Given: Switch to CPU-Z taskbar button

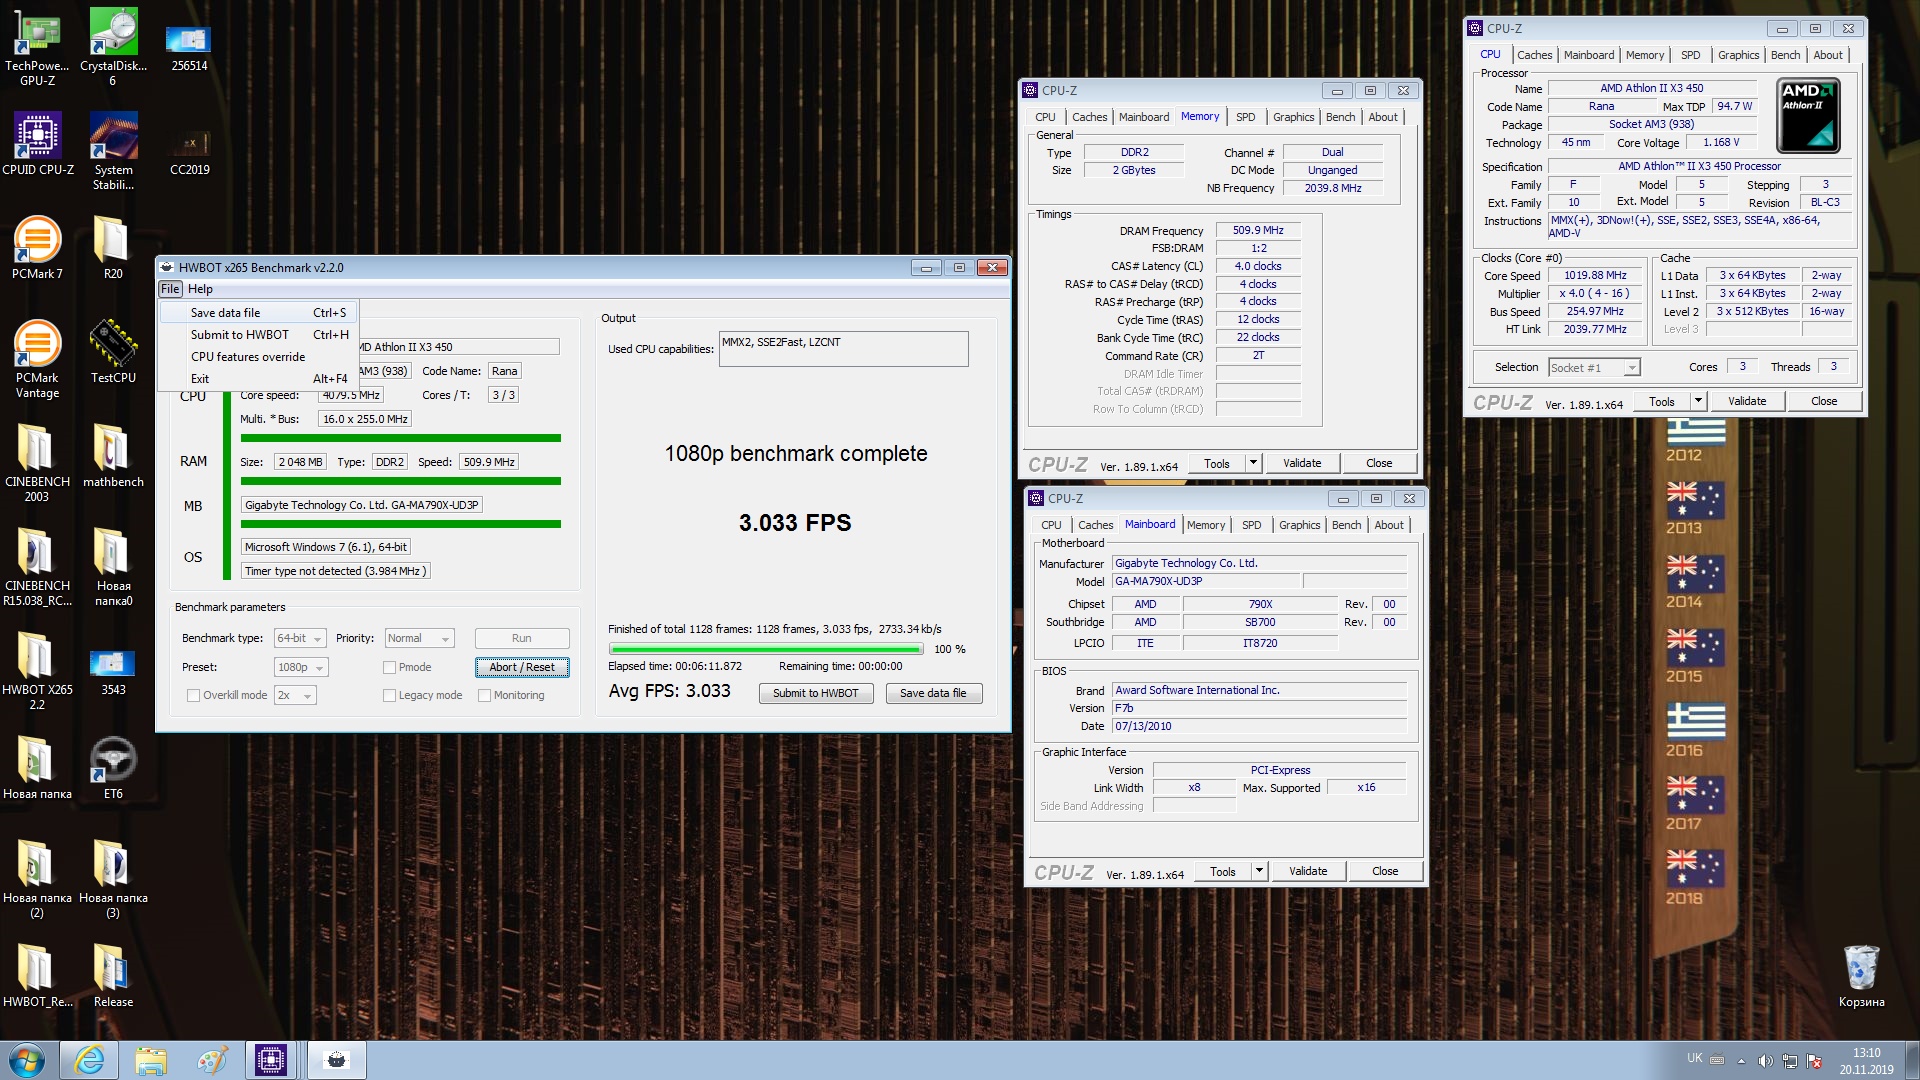Looking at the screenshot, I should [271, 1060].
